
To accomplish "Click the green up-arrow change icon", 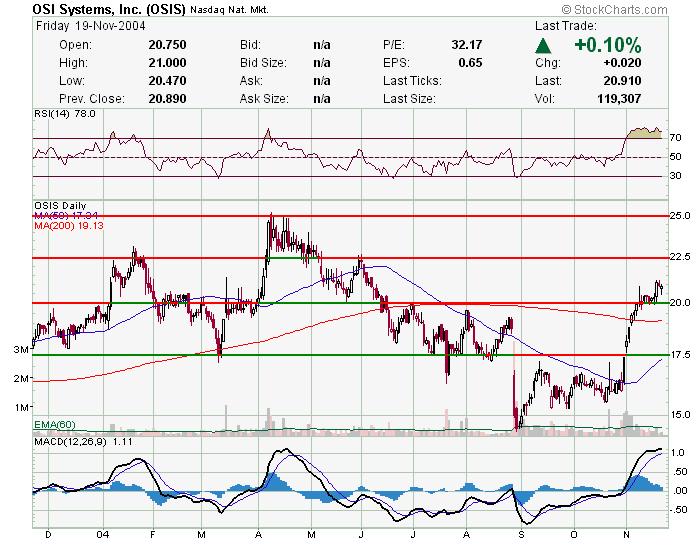I will 543,46.
